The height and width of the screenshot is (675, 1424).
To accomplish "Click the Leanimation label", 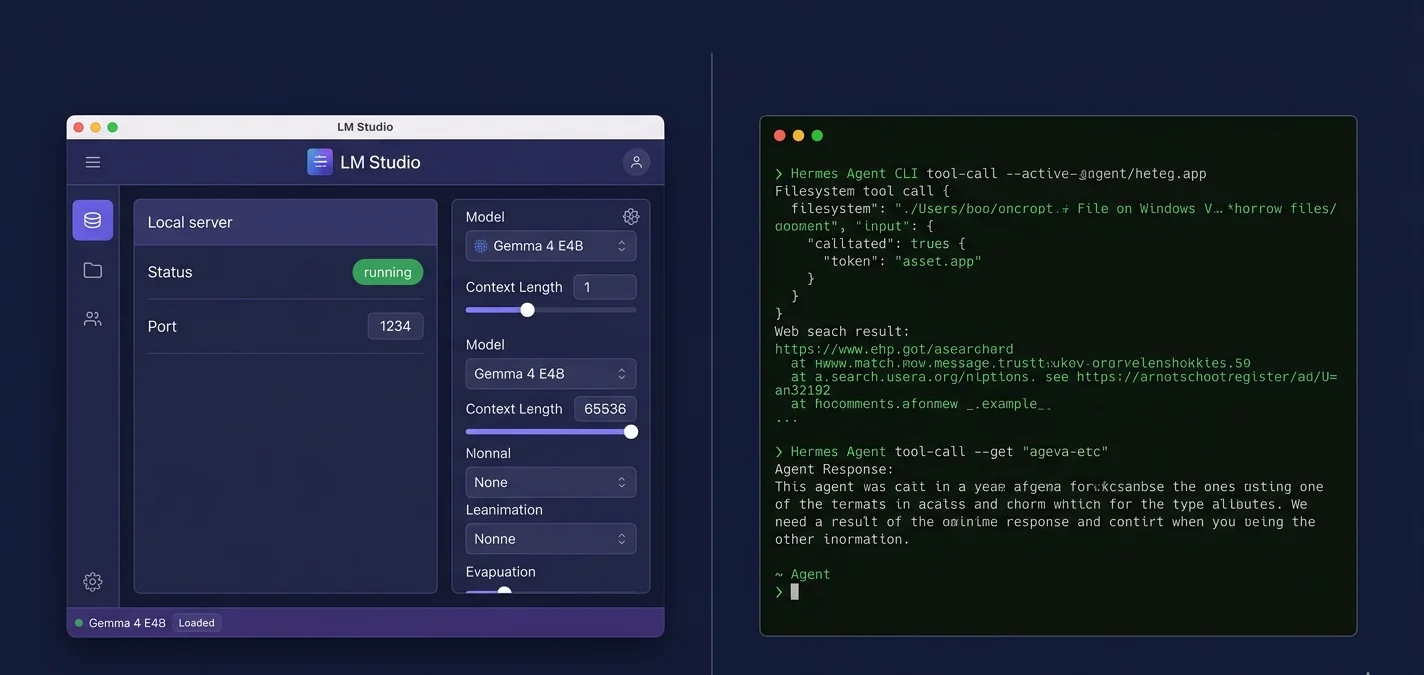I will click(x=504, y=510).
